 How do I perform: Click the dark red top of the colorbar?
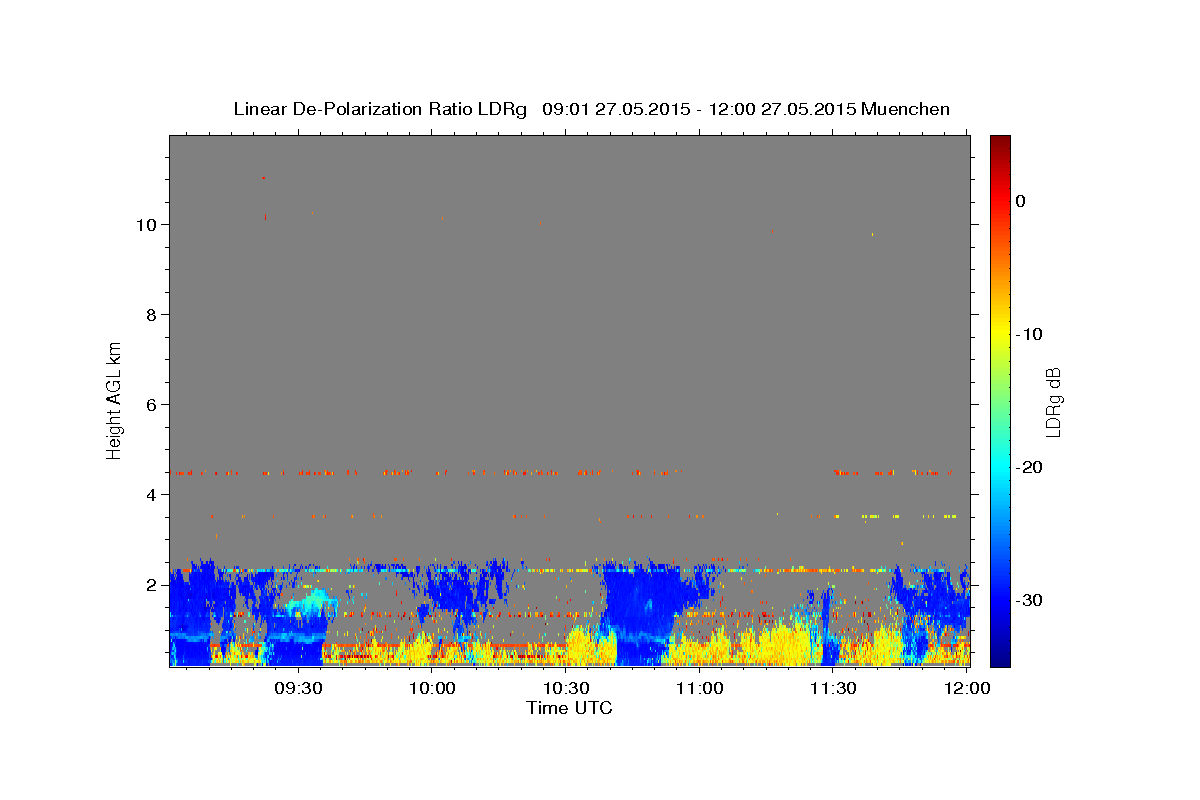click(x=1000, y=145)
